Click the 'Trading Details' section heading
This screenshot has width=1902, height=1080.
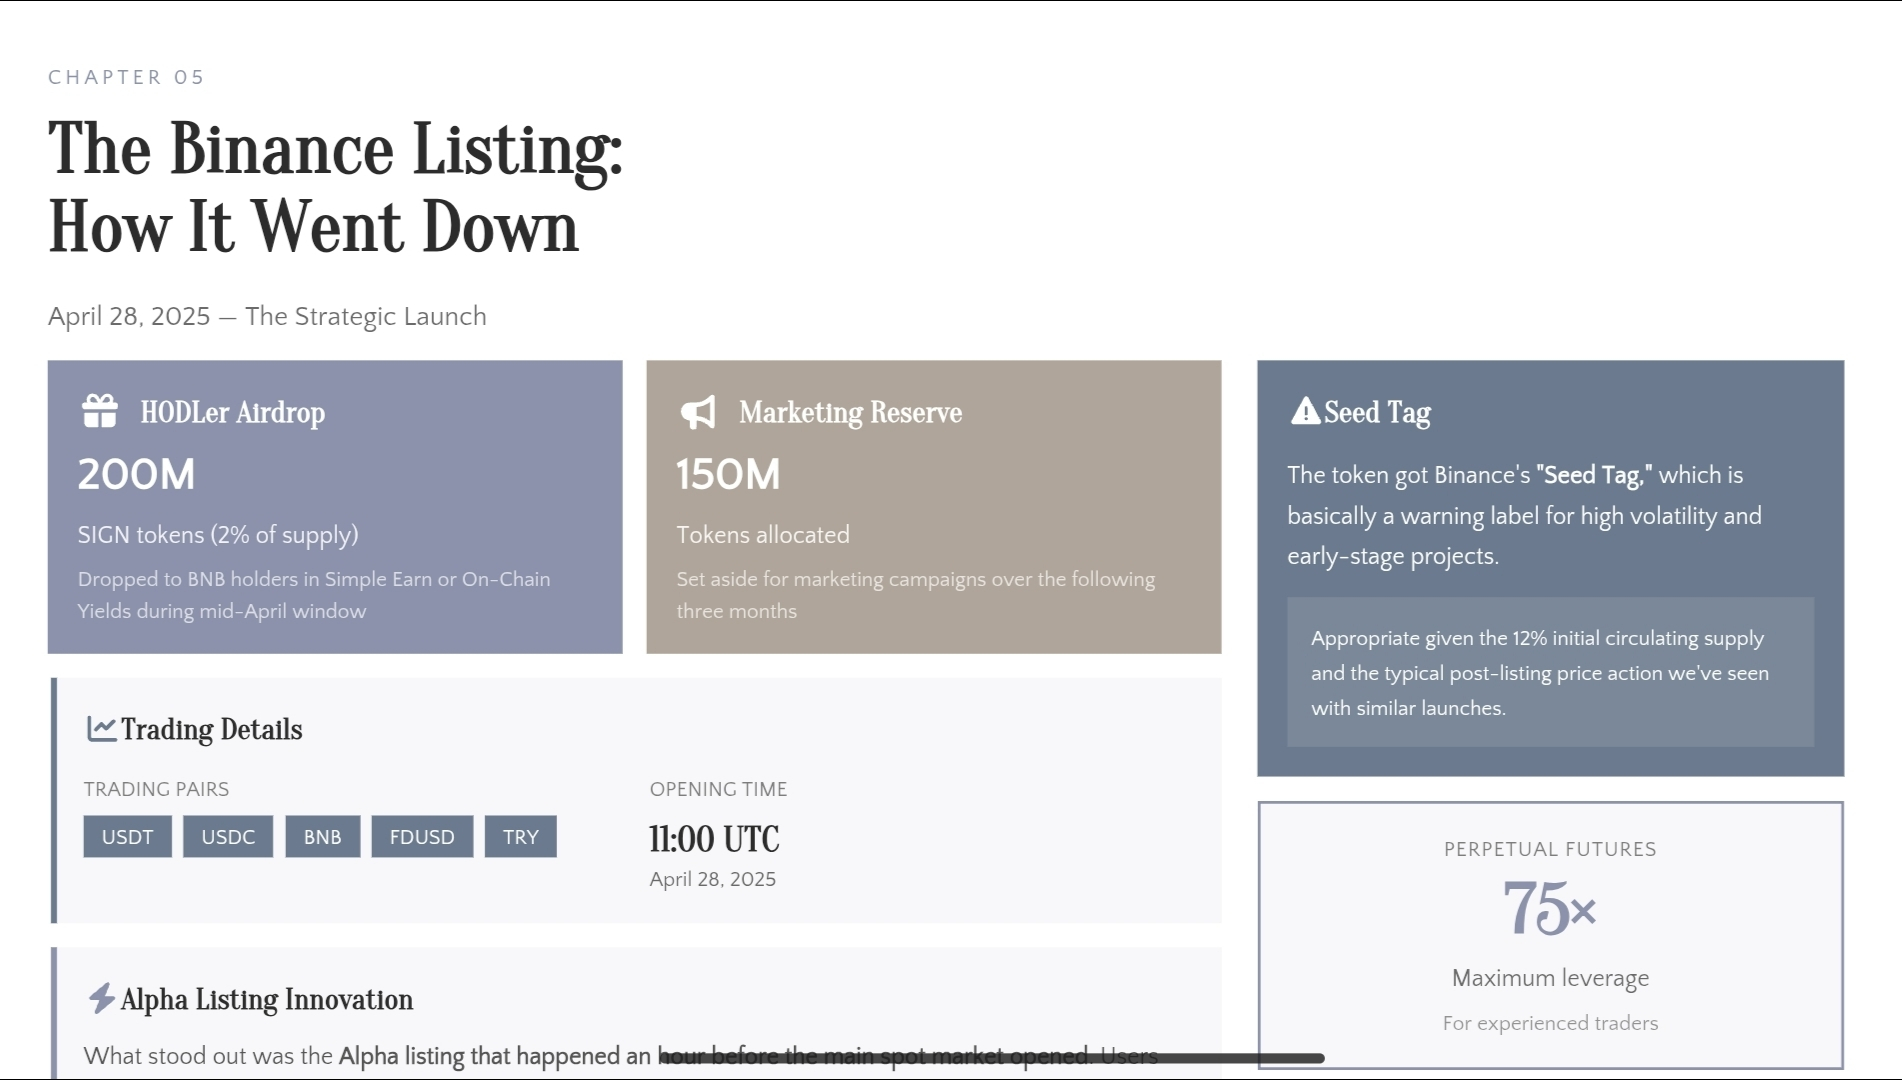click(x=212, y=729)
